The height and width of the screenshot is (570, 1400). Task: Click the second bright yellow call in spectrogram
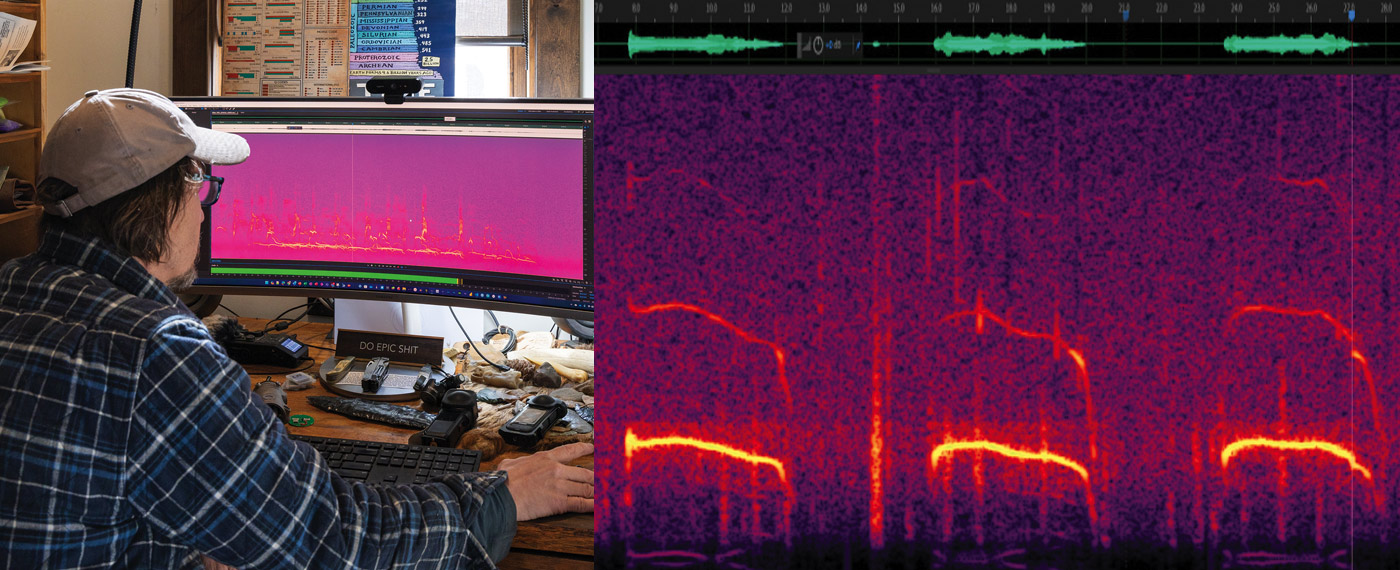(x=1005, y=451)
